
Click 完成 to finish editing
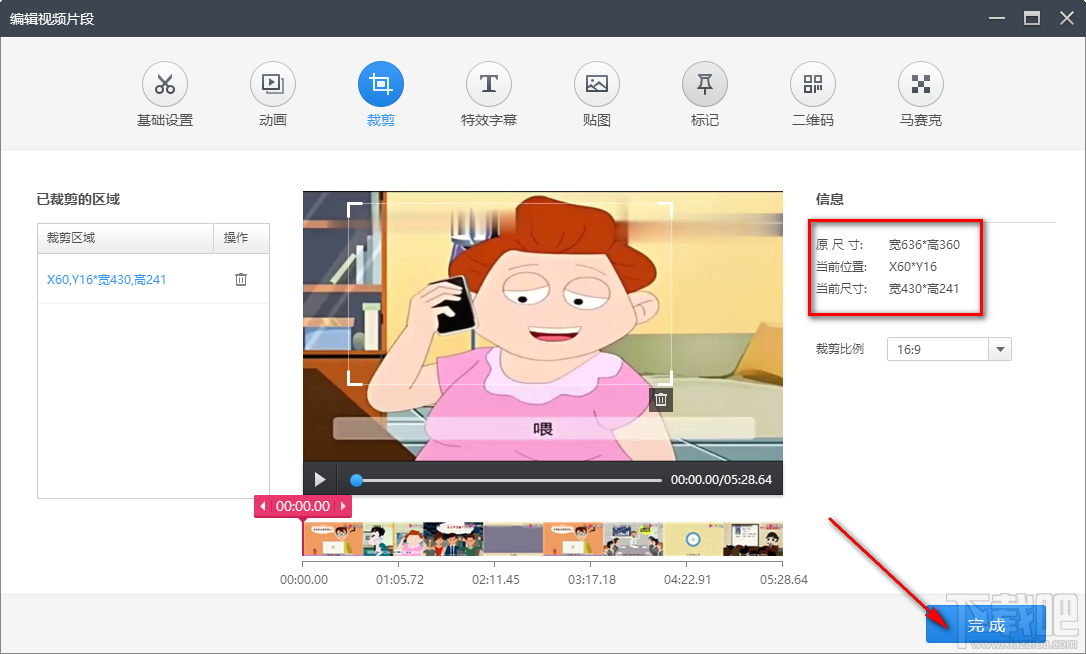coord(985,625)
